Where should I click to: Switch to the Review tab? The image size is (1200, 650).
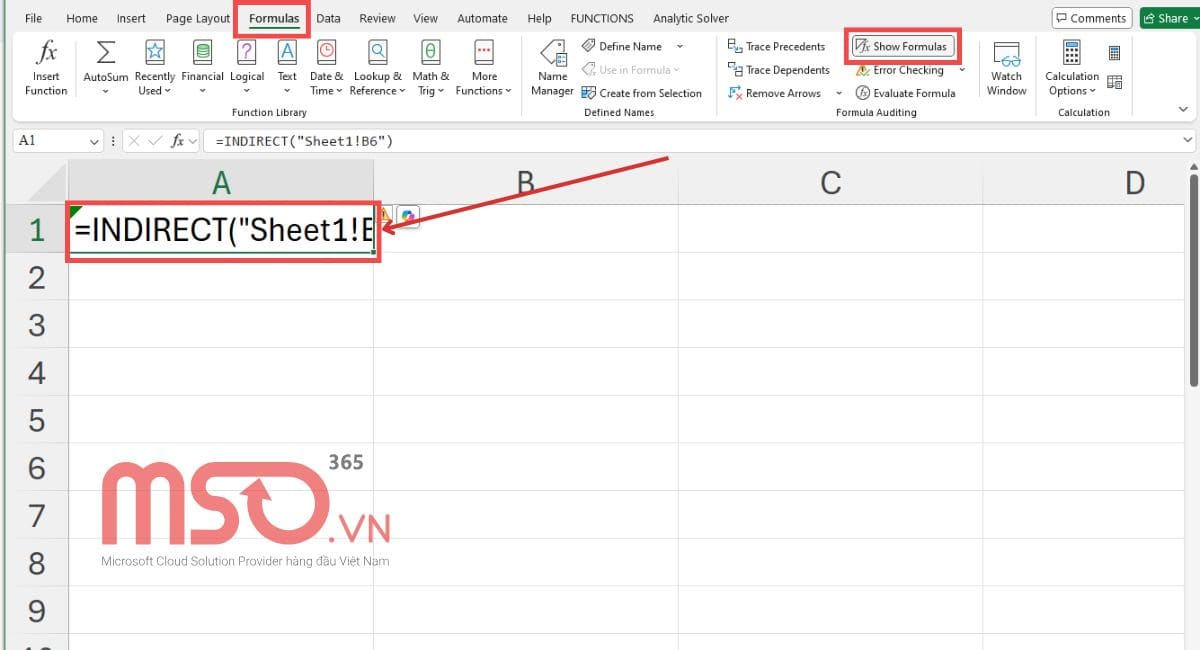coord(377,18)
